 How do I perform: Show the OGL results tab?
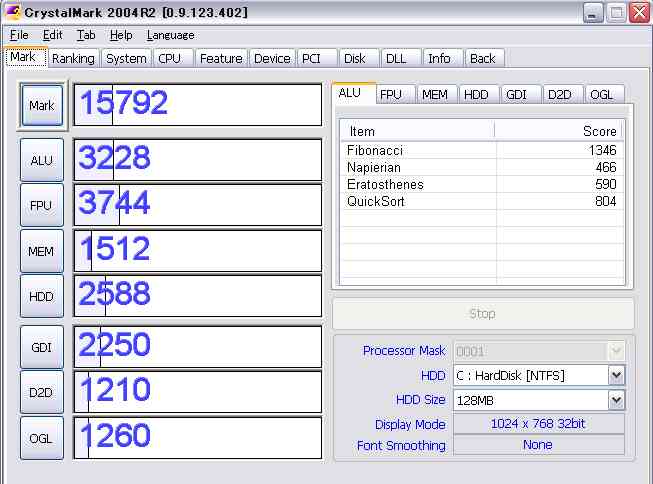601,94
